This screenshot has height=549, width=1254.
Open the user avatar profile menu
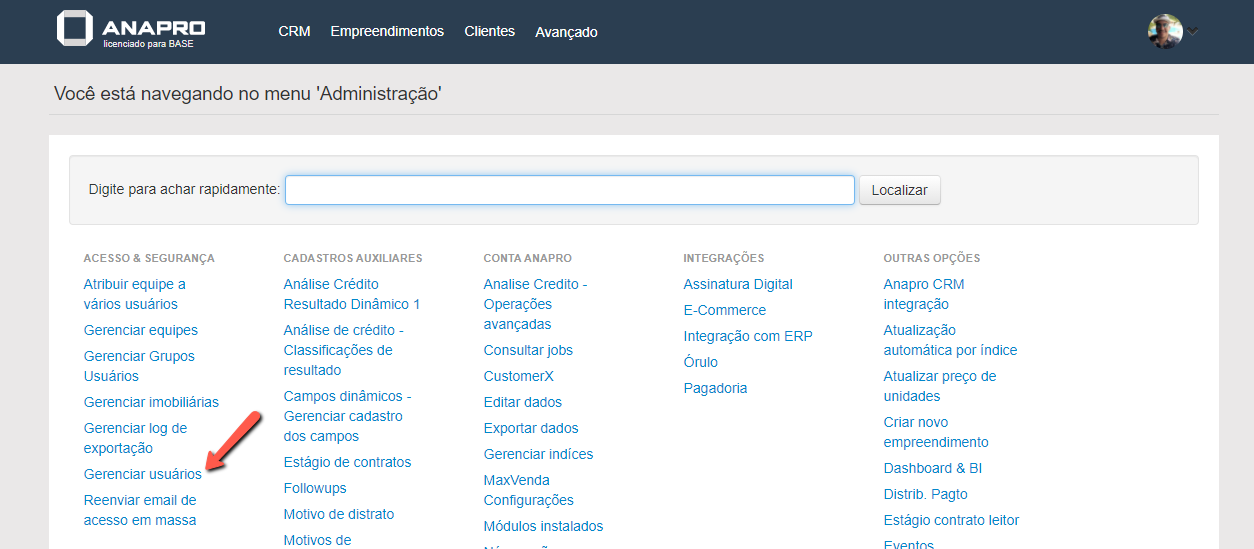[x=1164, y=31]
